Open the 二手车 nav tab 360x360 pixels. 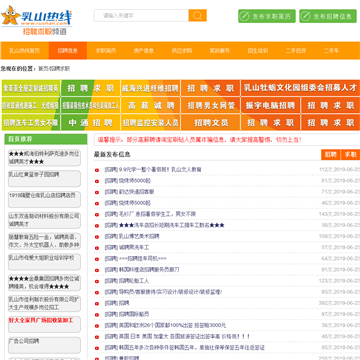331,51
